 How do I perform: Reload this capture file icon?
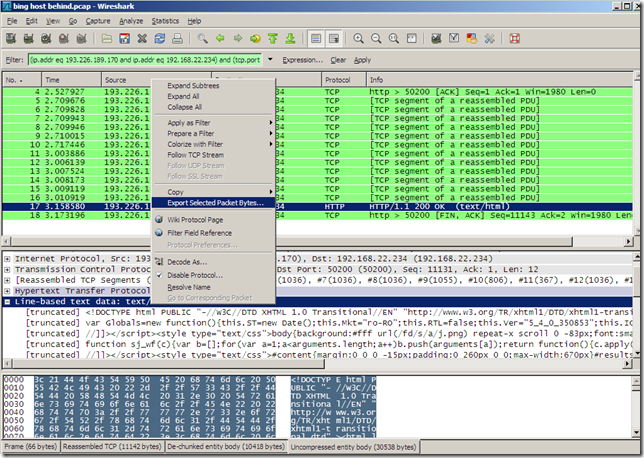[x=160, y=39]
